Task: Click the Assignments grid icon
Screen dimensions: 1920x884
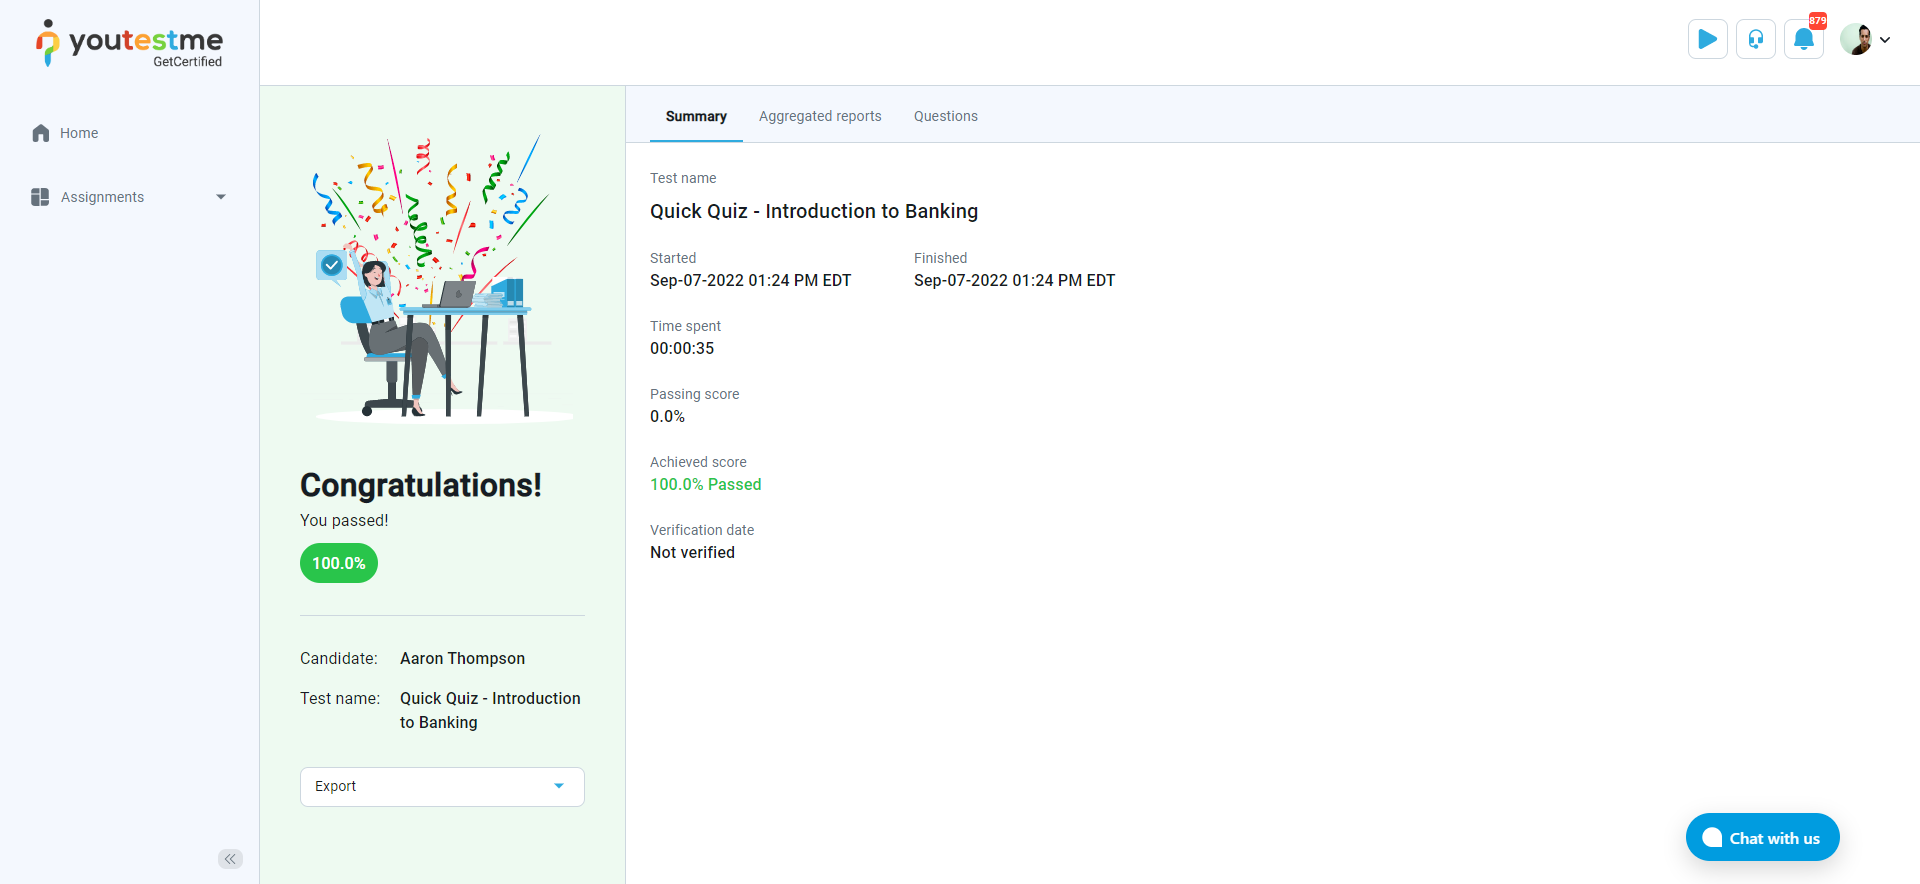Action: click(x=40, y=197)
